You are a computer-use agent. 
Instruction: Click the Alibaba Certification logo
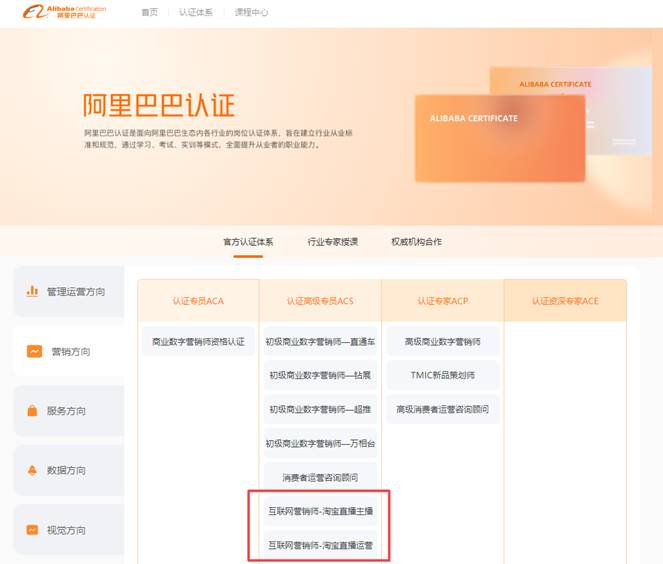tap(65, 12)
